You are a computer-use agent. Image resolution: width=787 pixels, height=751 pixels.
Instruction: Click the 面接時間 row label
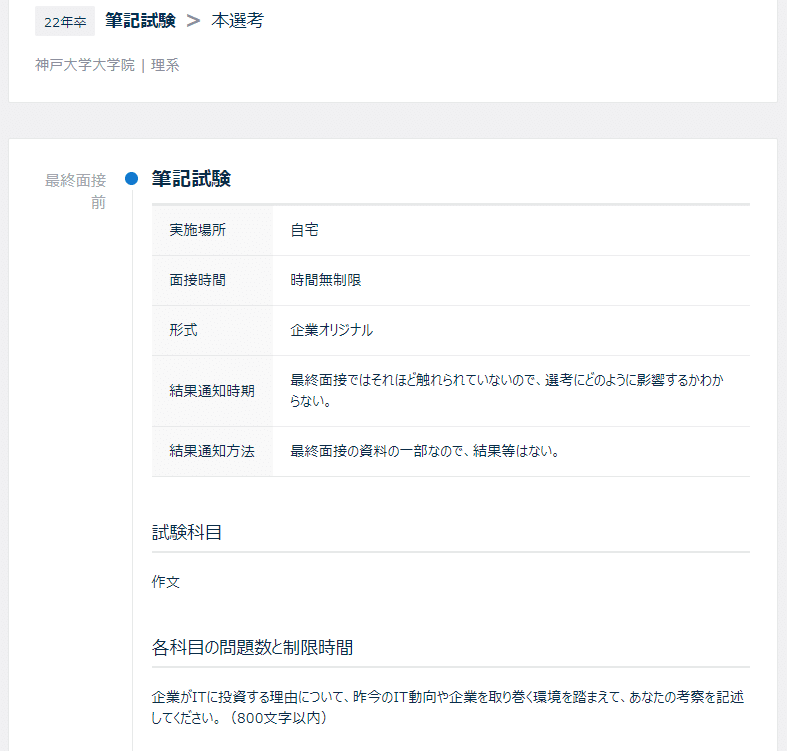coord(197,280)
